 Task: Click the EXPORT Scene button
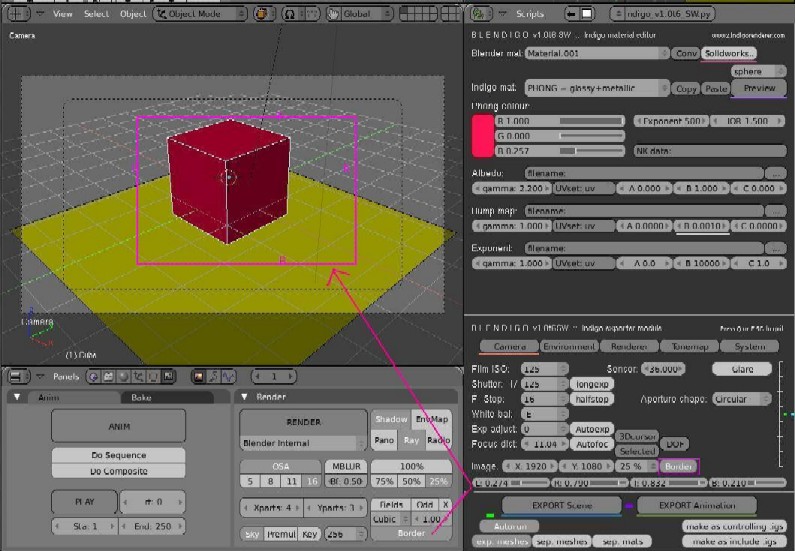click(x=561, y=506)
